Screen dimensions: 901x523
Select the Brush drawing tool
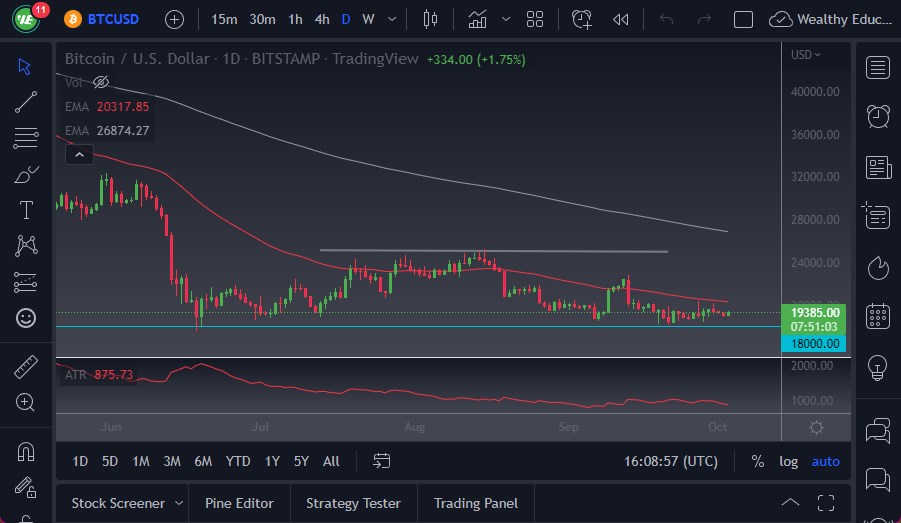click(26, 174)
